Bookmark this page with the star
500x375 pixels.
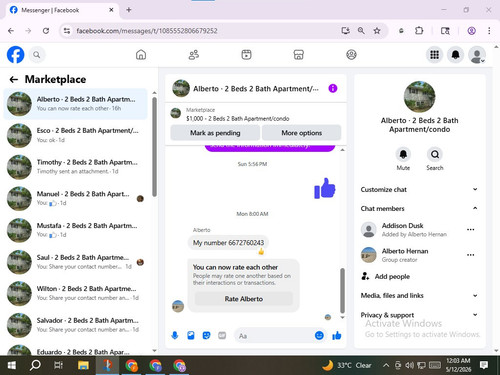click(377, 31)
